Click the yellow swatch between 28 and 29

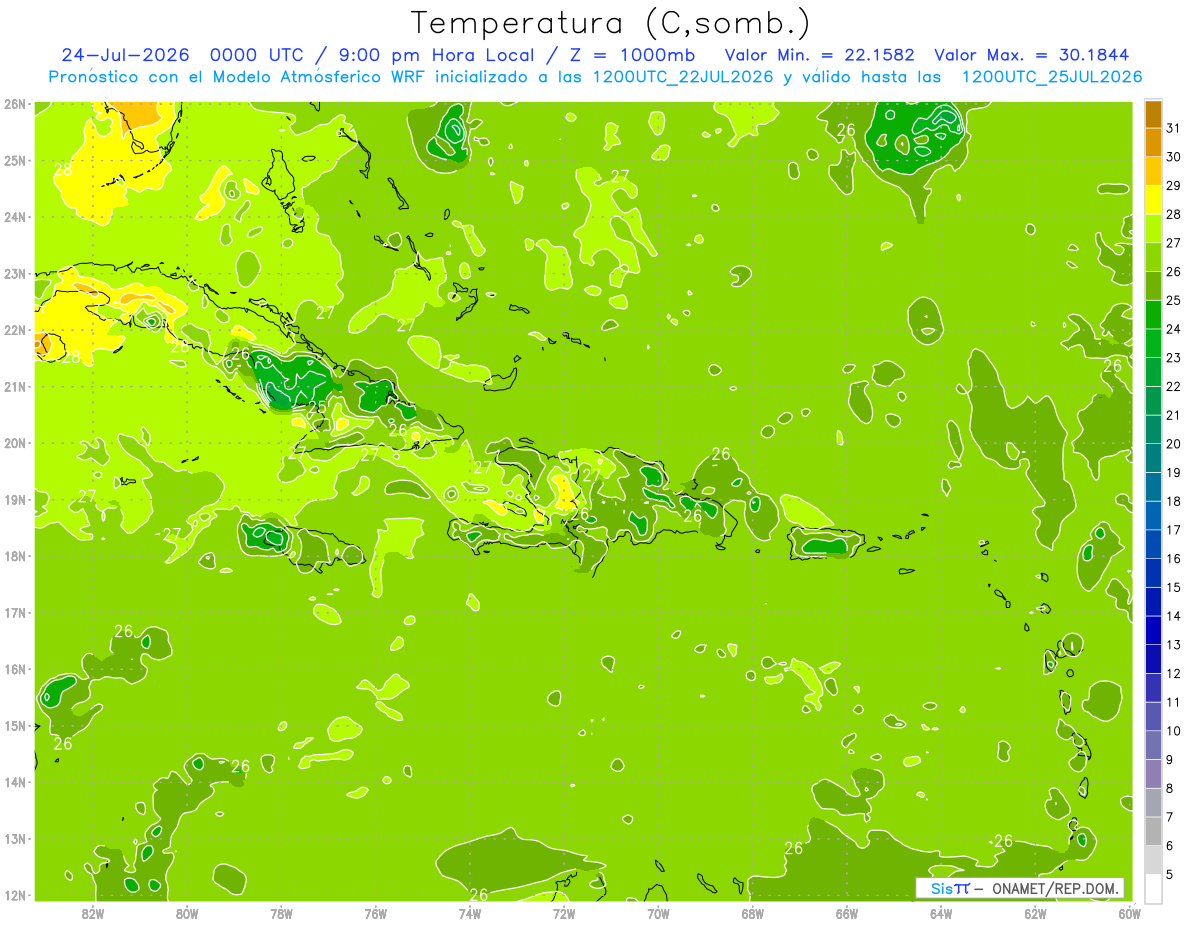[1153, 200]
